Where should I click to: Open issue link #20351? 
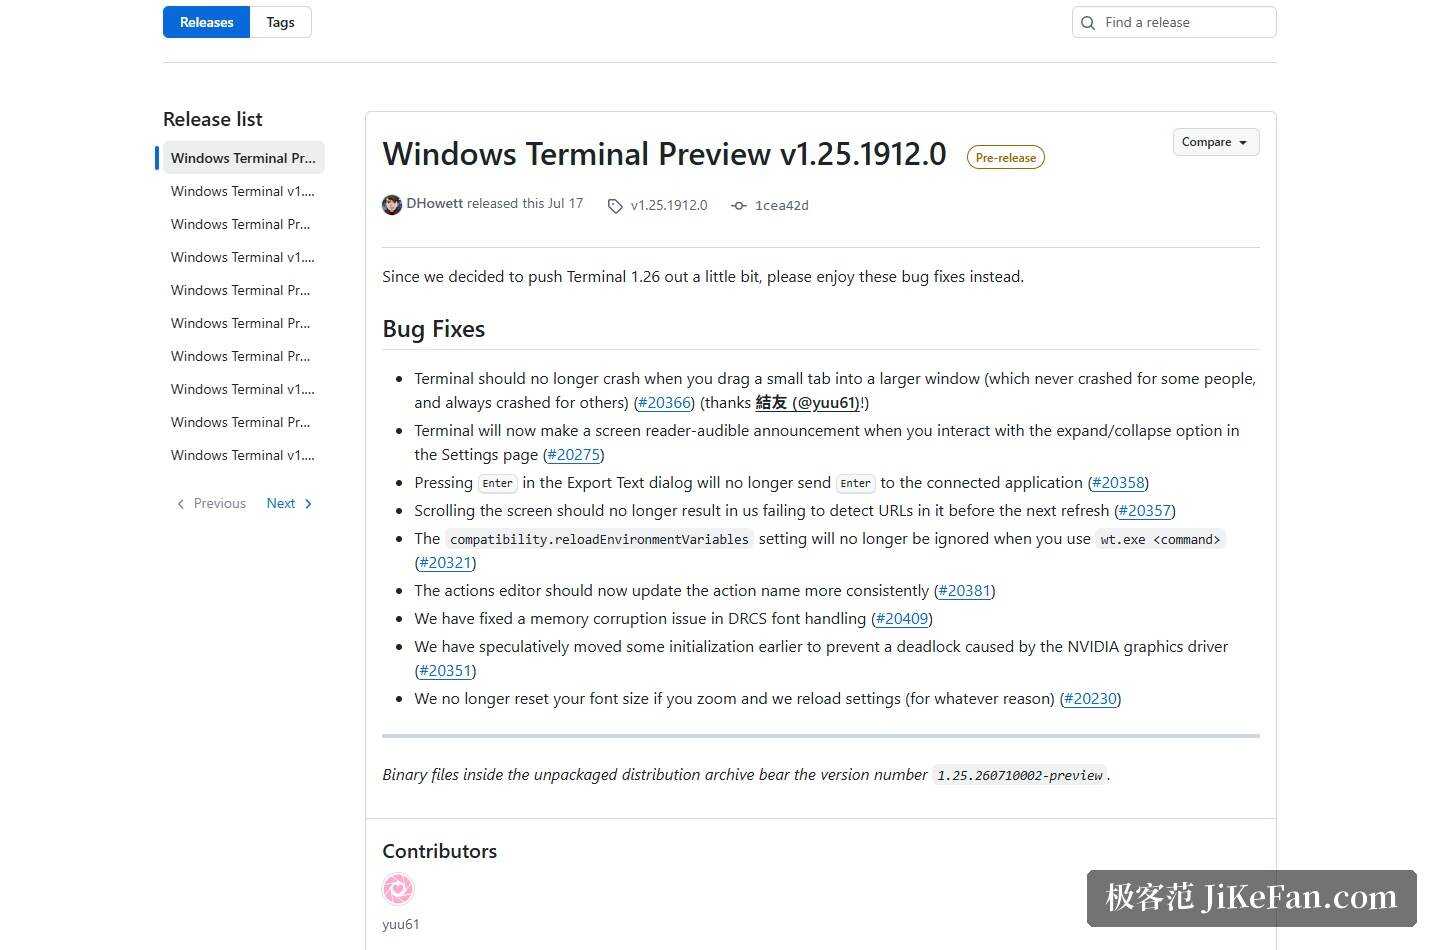445,671
